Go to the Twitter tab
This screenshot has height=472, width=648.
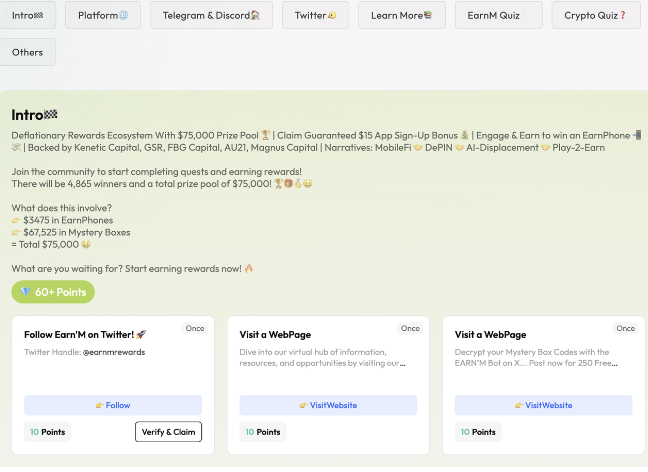315,15
